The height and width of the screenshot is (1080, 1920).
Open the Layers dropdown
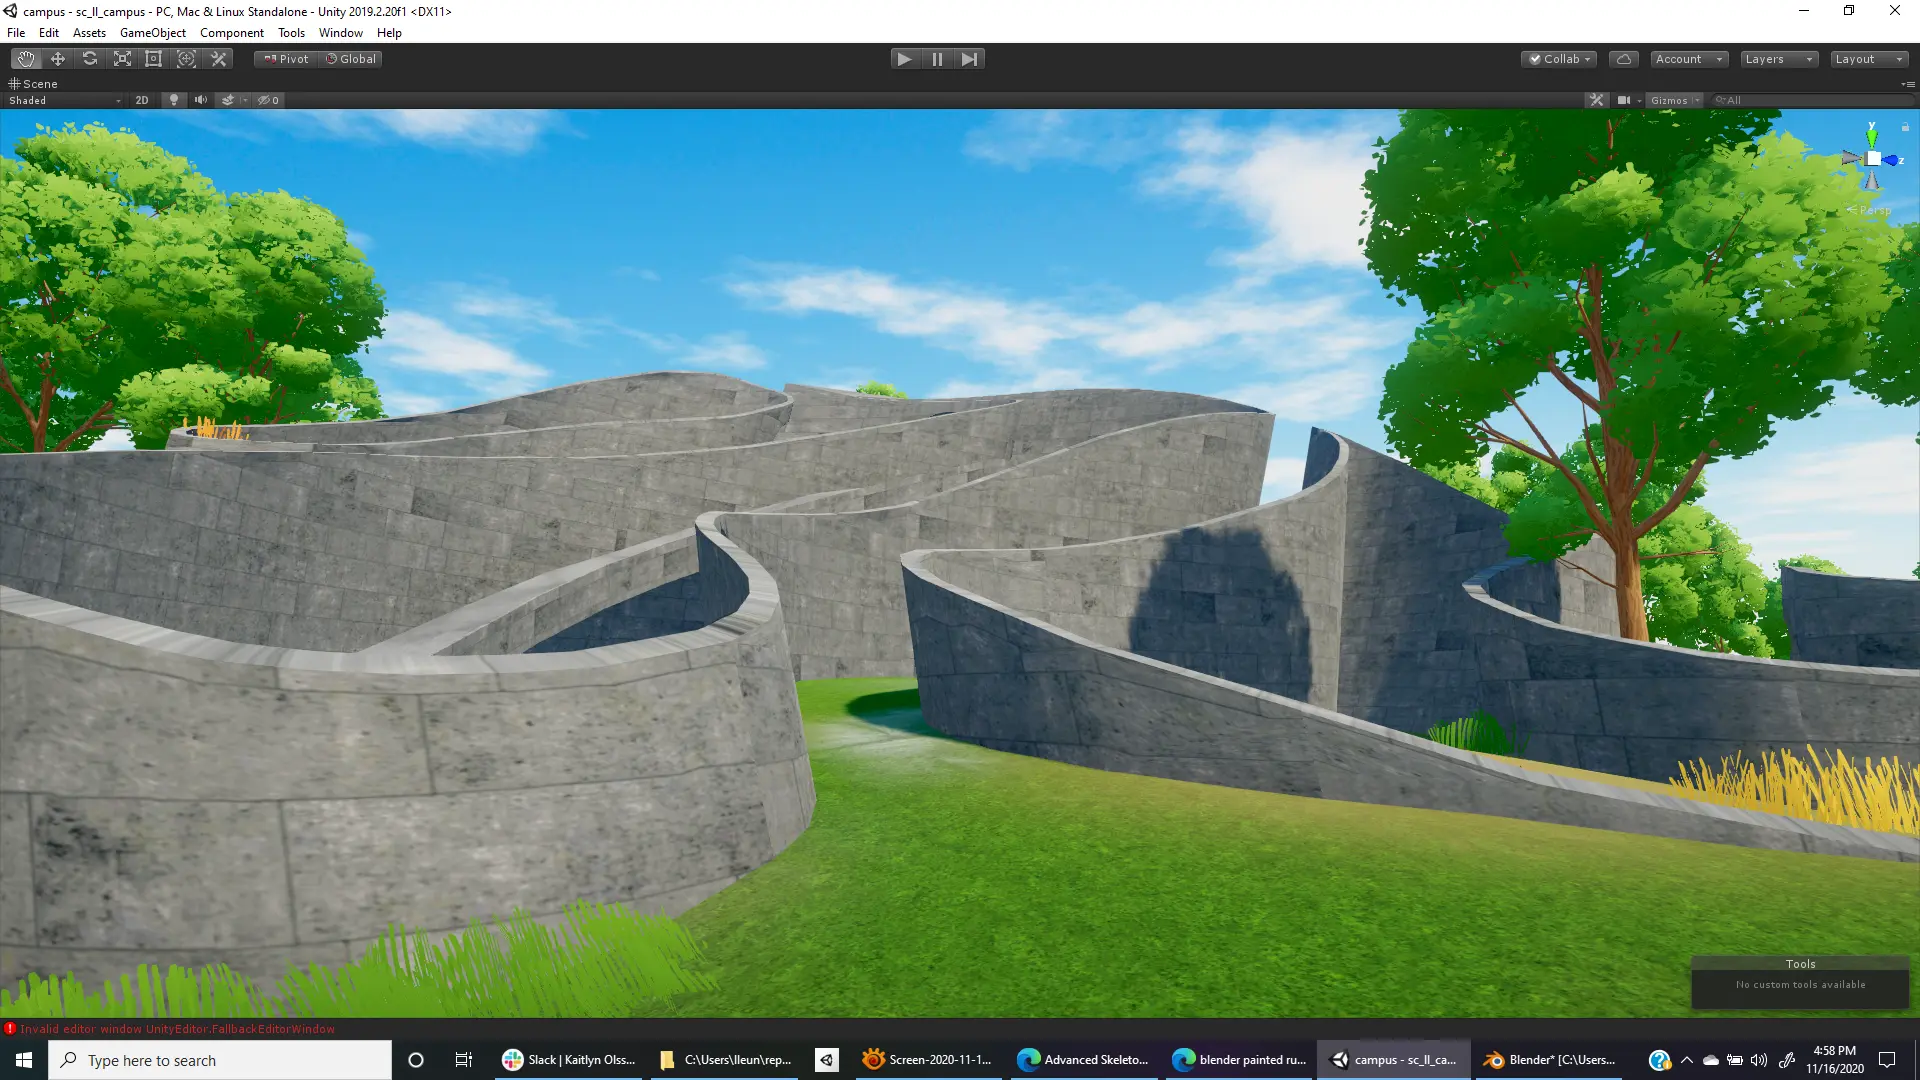point(1778,59)
